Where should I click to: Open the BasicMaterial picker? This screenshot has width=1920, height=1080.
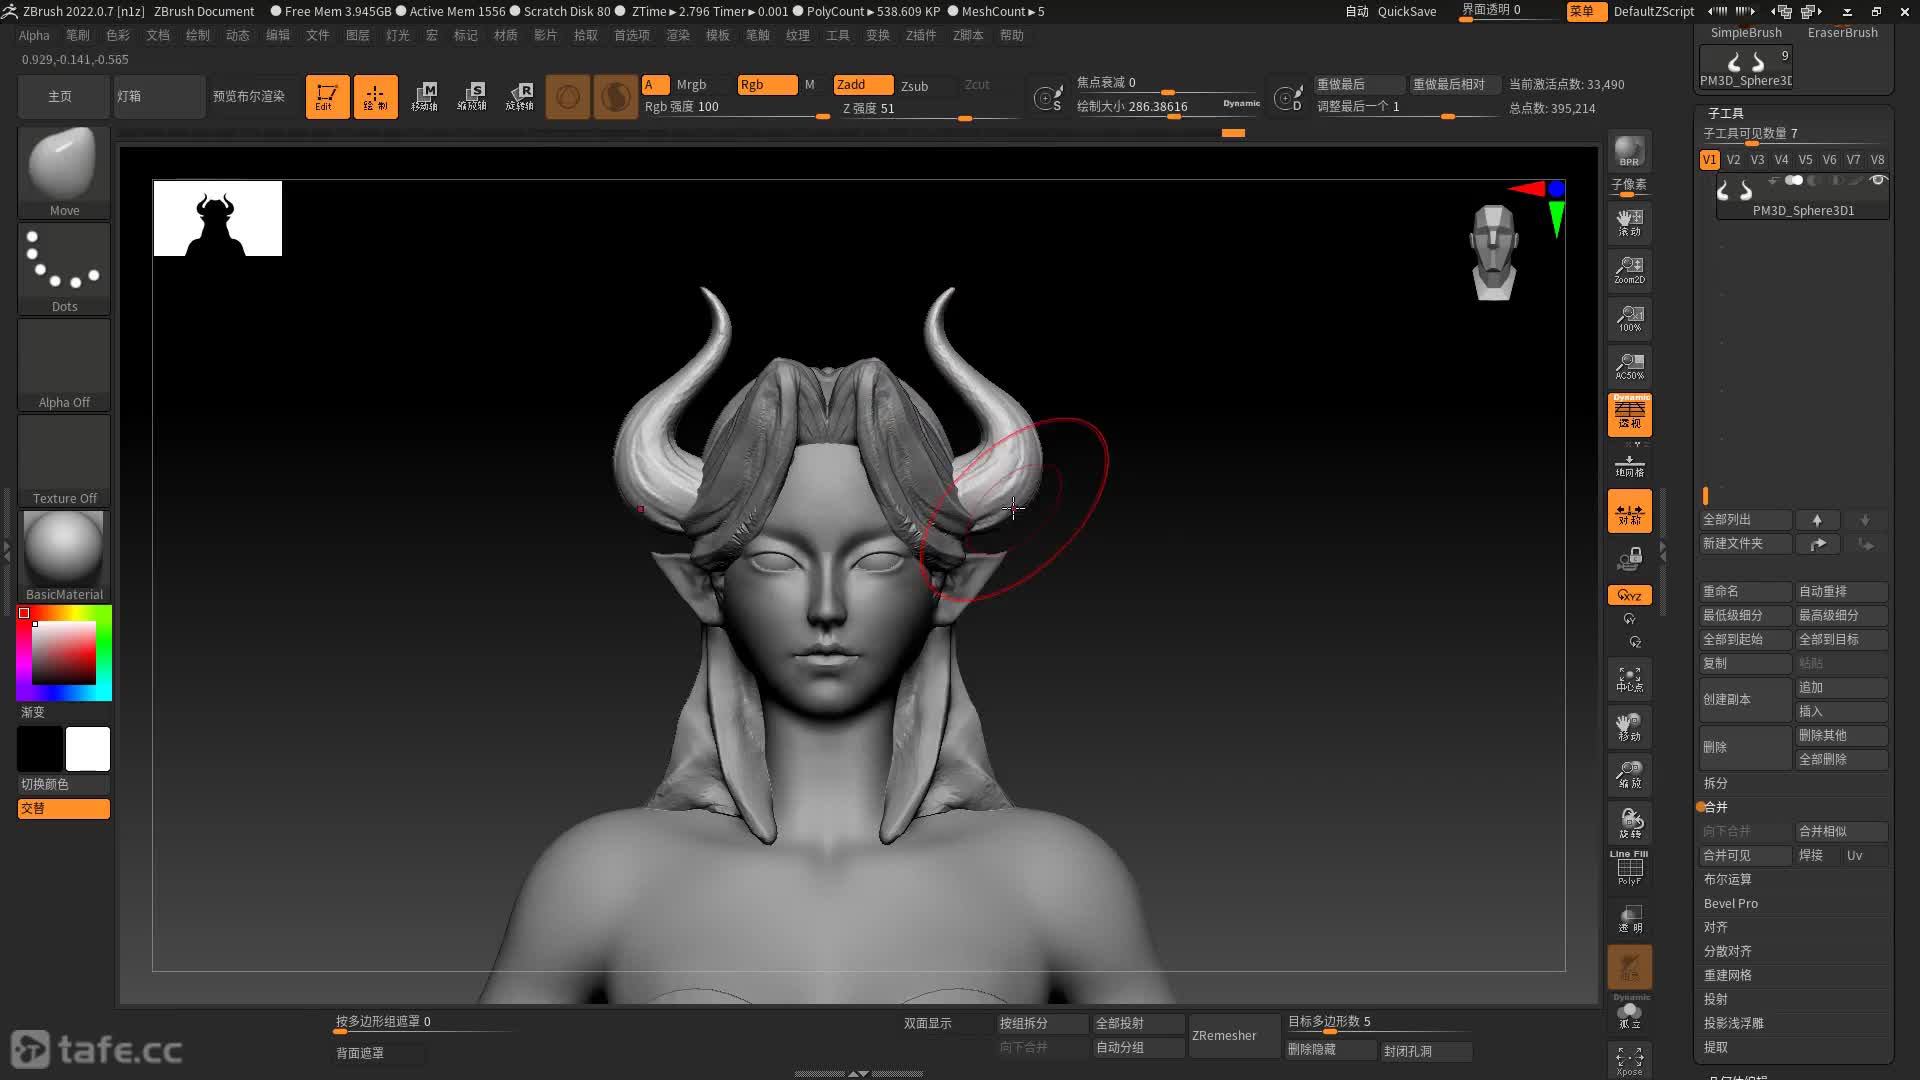click(x=64, y=556)
